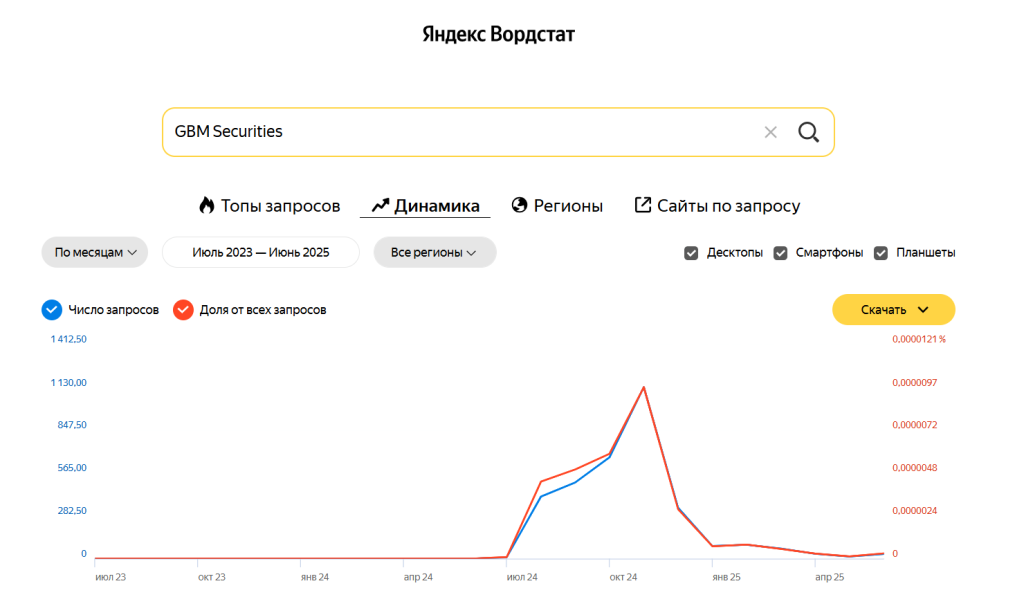This screenshot has width=1024, height=606.
Task: Click the globe icon beside Регионы
Action: coord(519,205)
